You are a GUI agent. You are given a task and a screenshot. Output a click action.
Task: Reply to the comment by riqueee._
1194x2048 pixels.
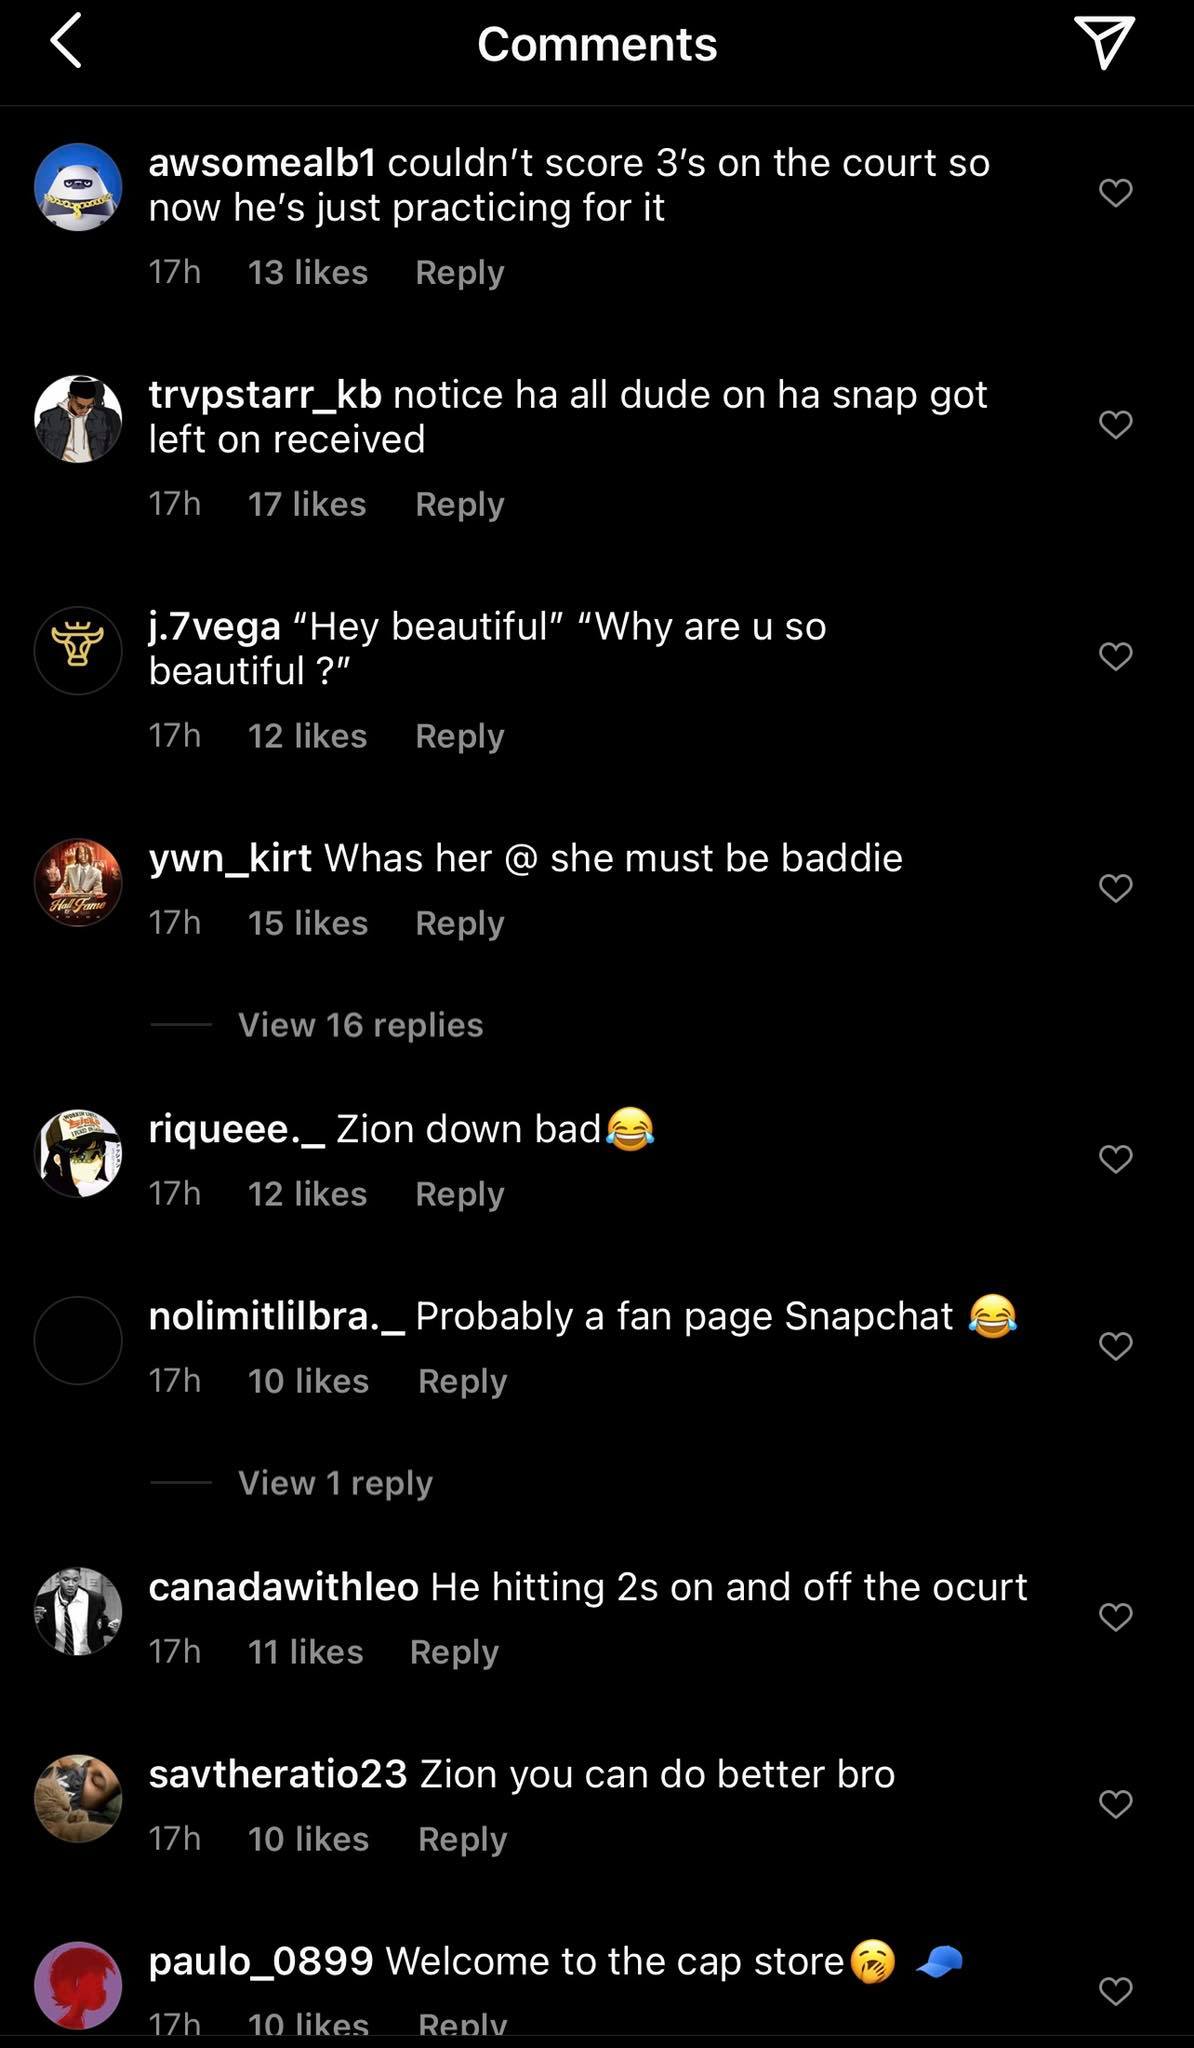459,1194
